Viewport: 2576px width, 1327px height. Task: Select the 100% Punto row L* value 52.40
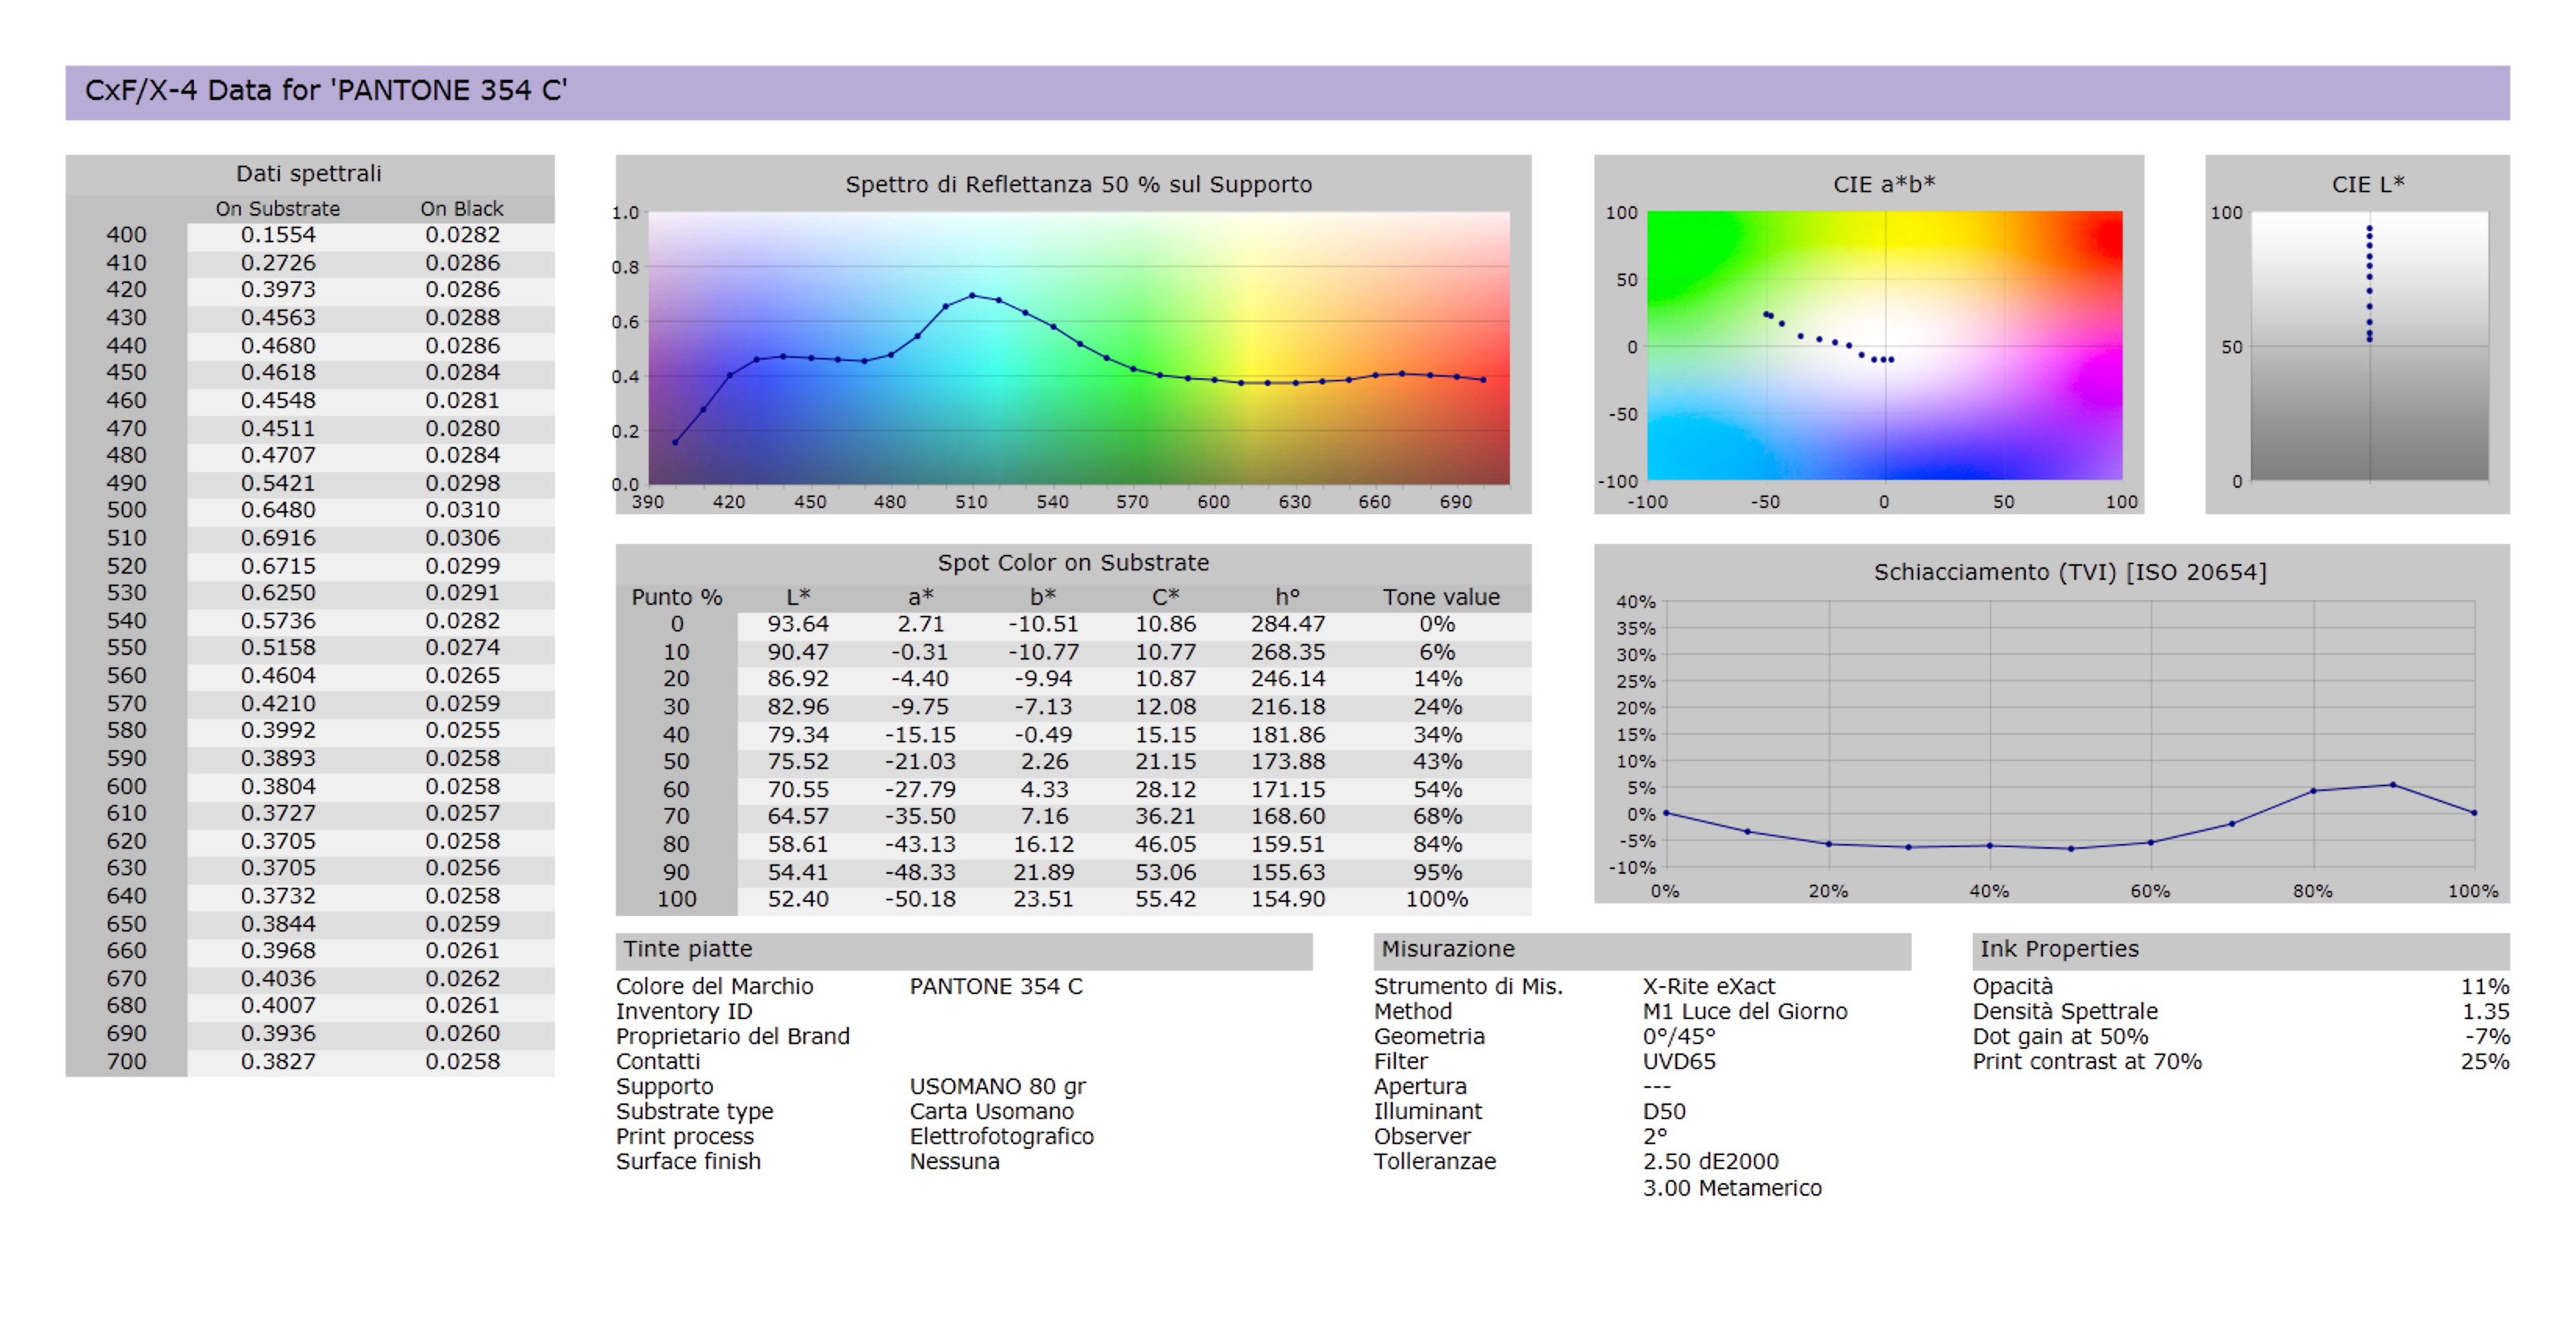tap(797, 899)
